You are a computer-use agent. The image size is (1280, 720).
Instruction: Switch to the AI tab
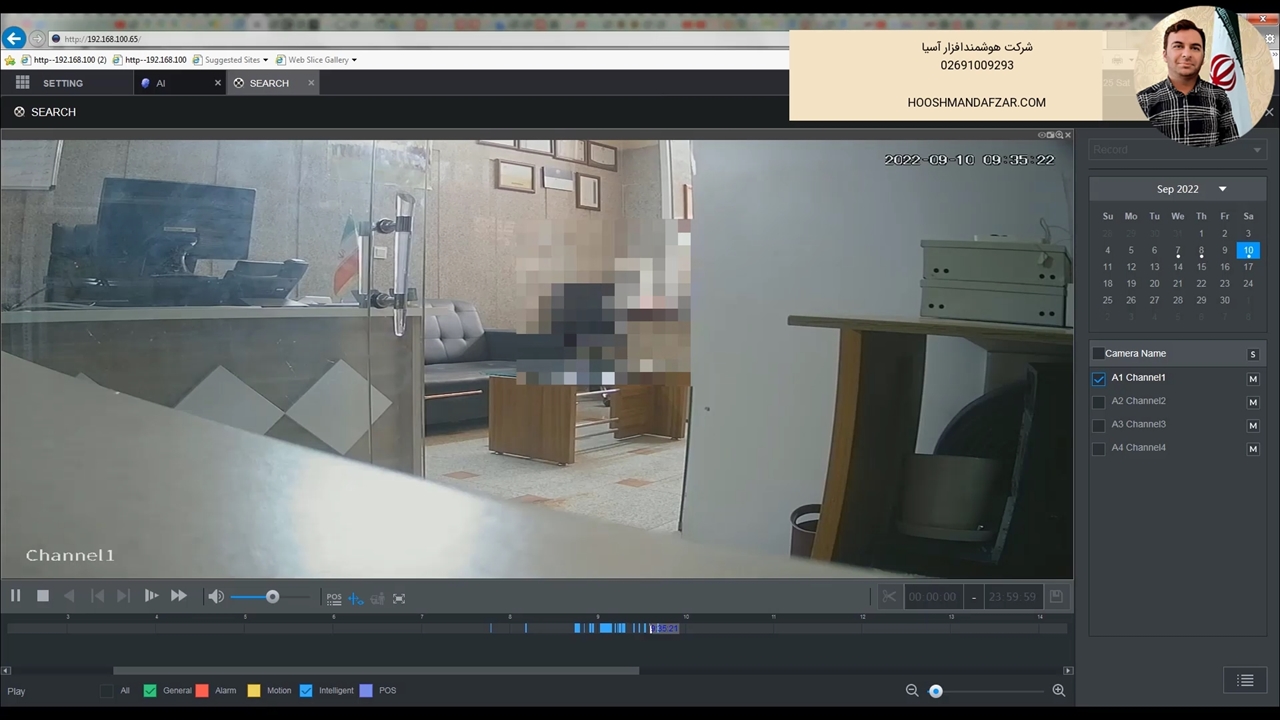(160, 84)
